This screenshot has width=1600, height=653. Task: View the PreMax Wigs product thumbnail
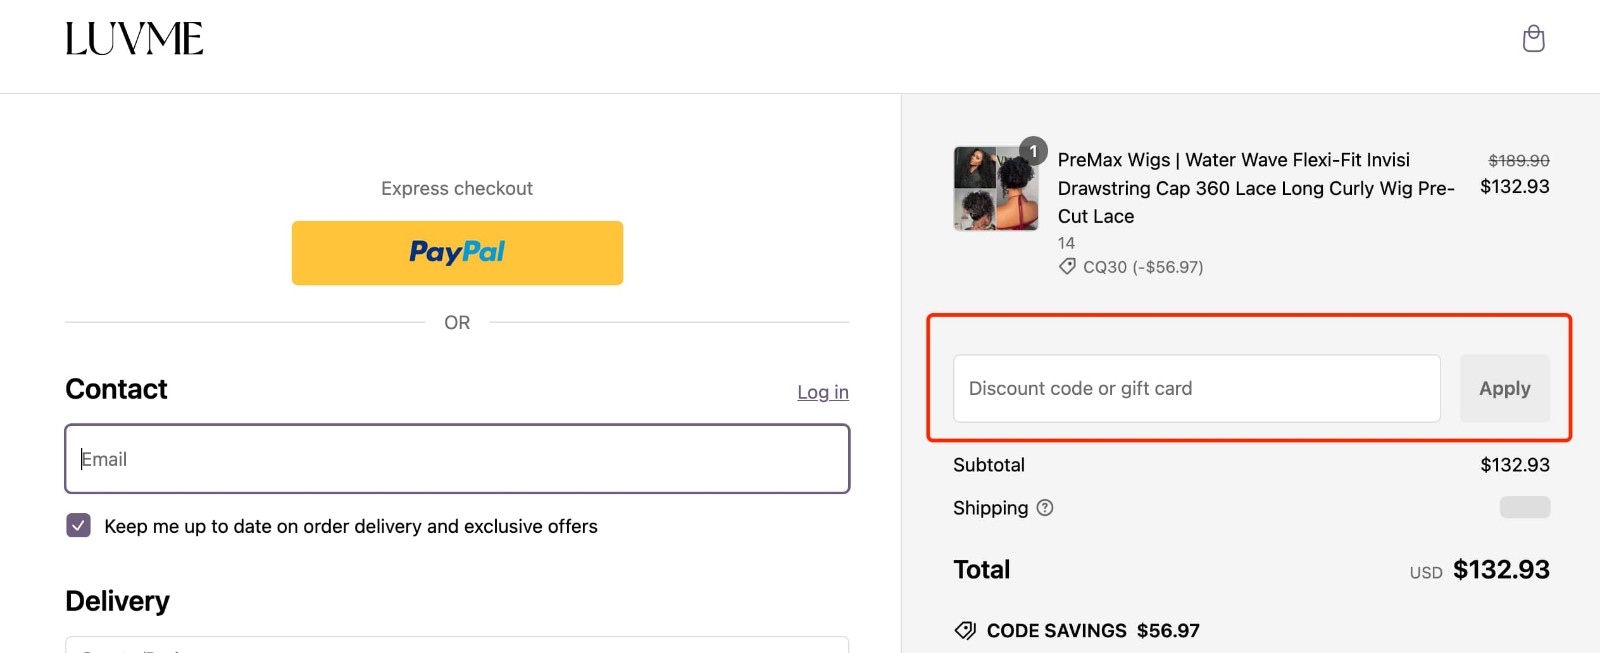[x=996, y=188]
